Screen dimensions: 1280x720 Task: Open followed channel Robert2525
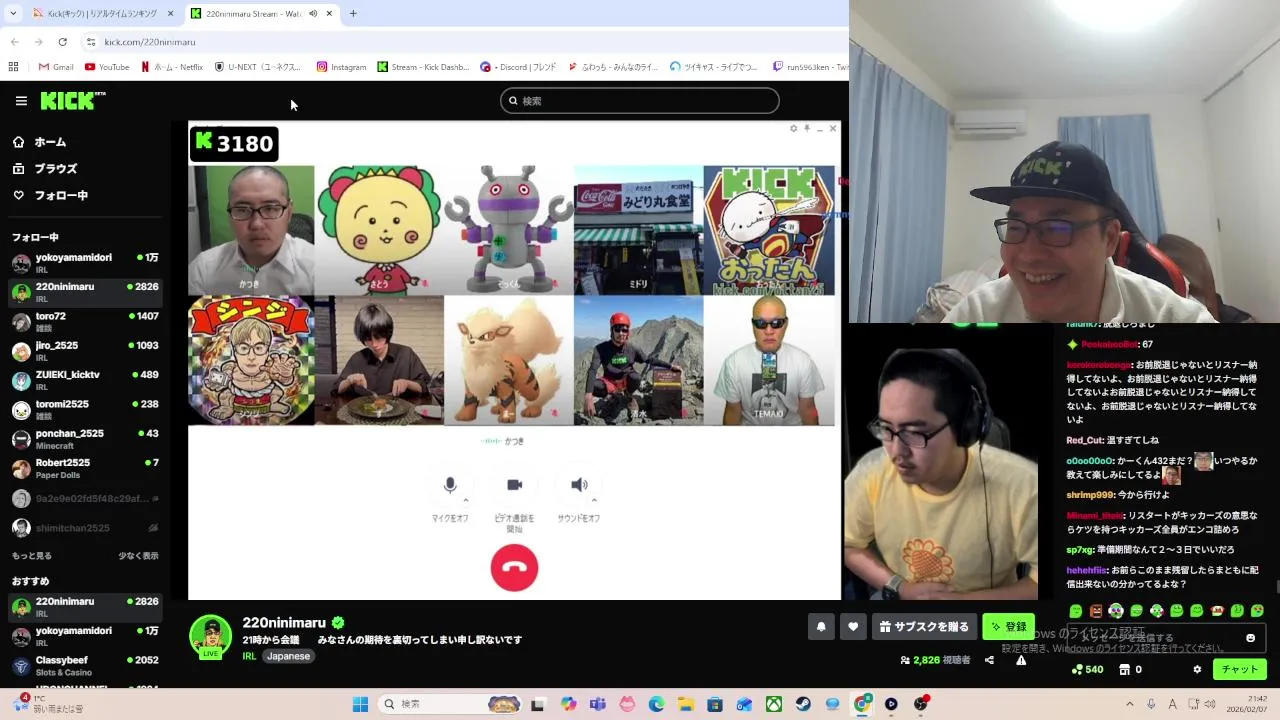(x=85, y=468)
